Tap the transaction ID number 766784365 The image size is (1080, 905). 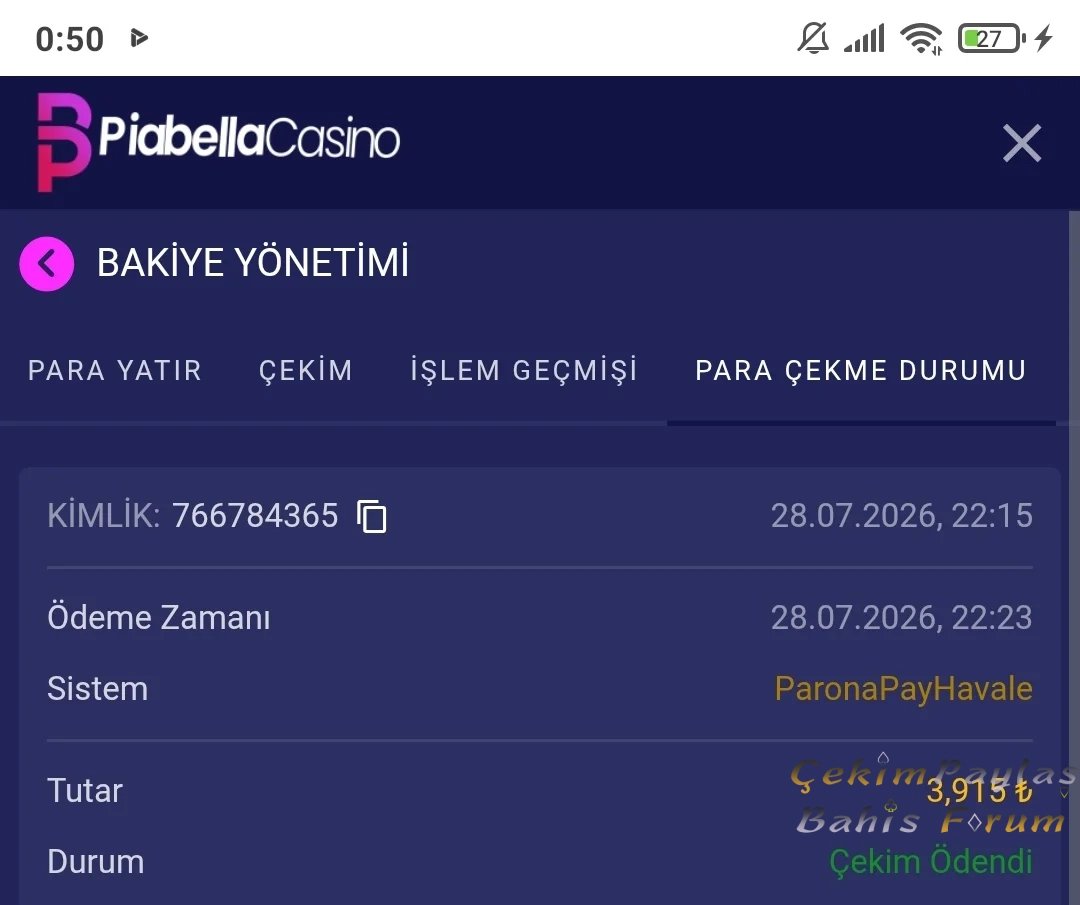pyautogui.click(x=255, y=515)
